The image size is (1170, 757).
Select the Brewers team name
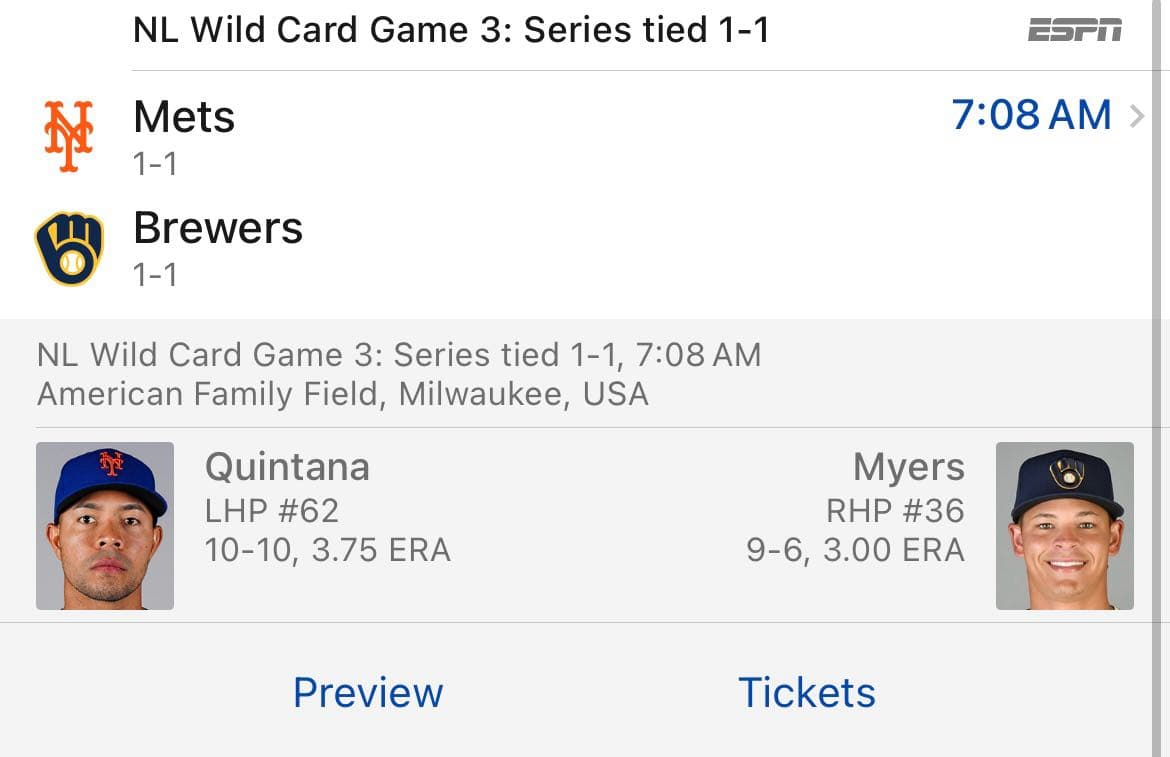coord(218,228)
